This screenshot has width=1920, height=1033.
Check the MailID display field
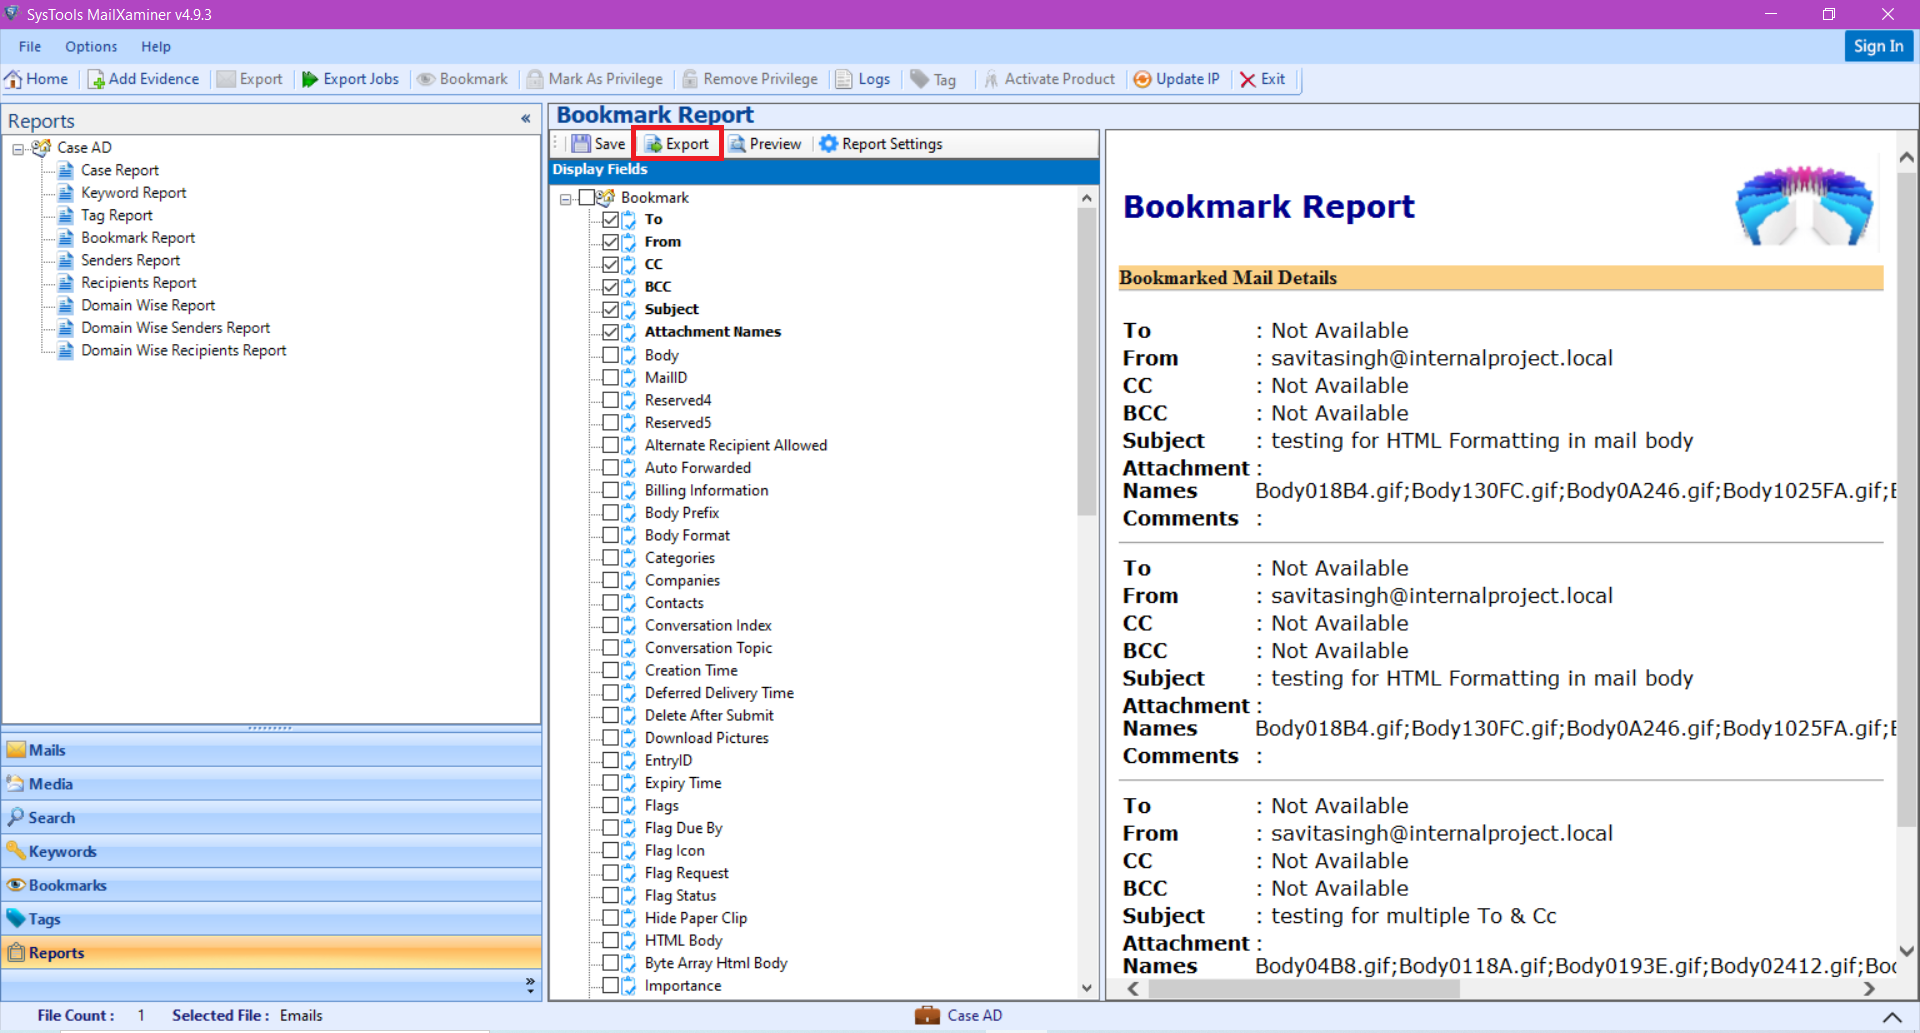point(610,377)
